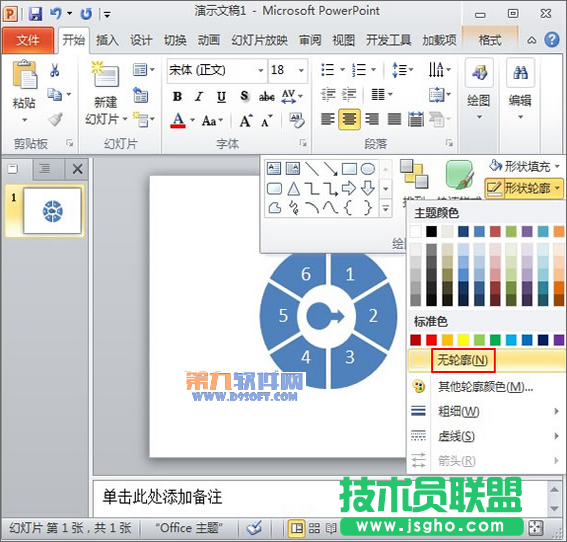Open the font name combo box
The image size is (567, 542).
(x=217, y=70)
